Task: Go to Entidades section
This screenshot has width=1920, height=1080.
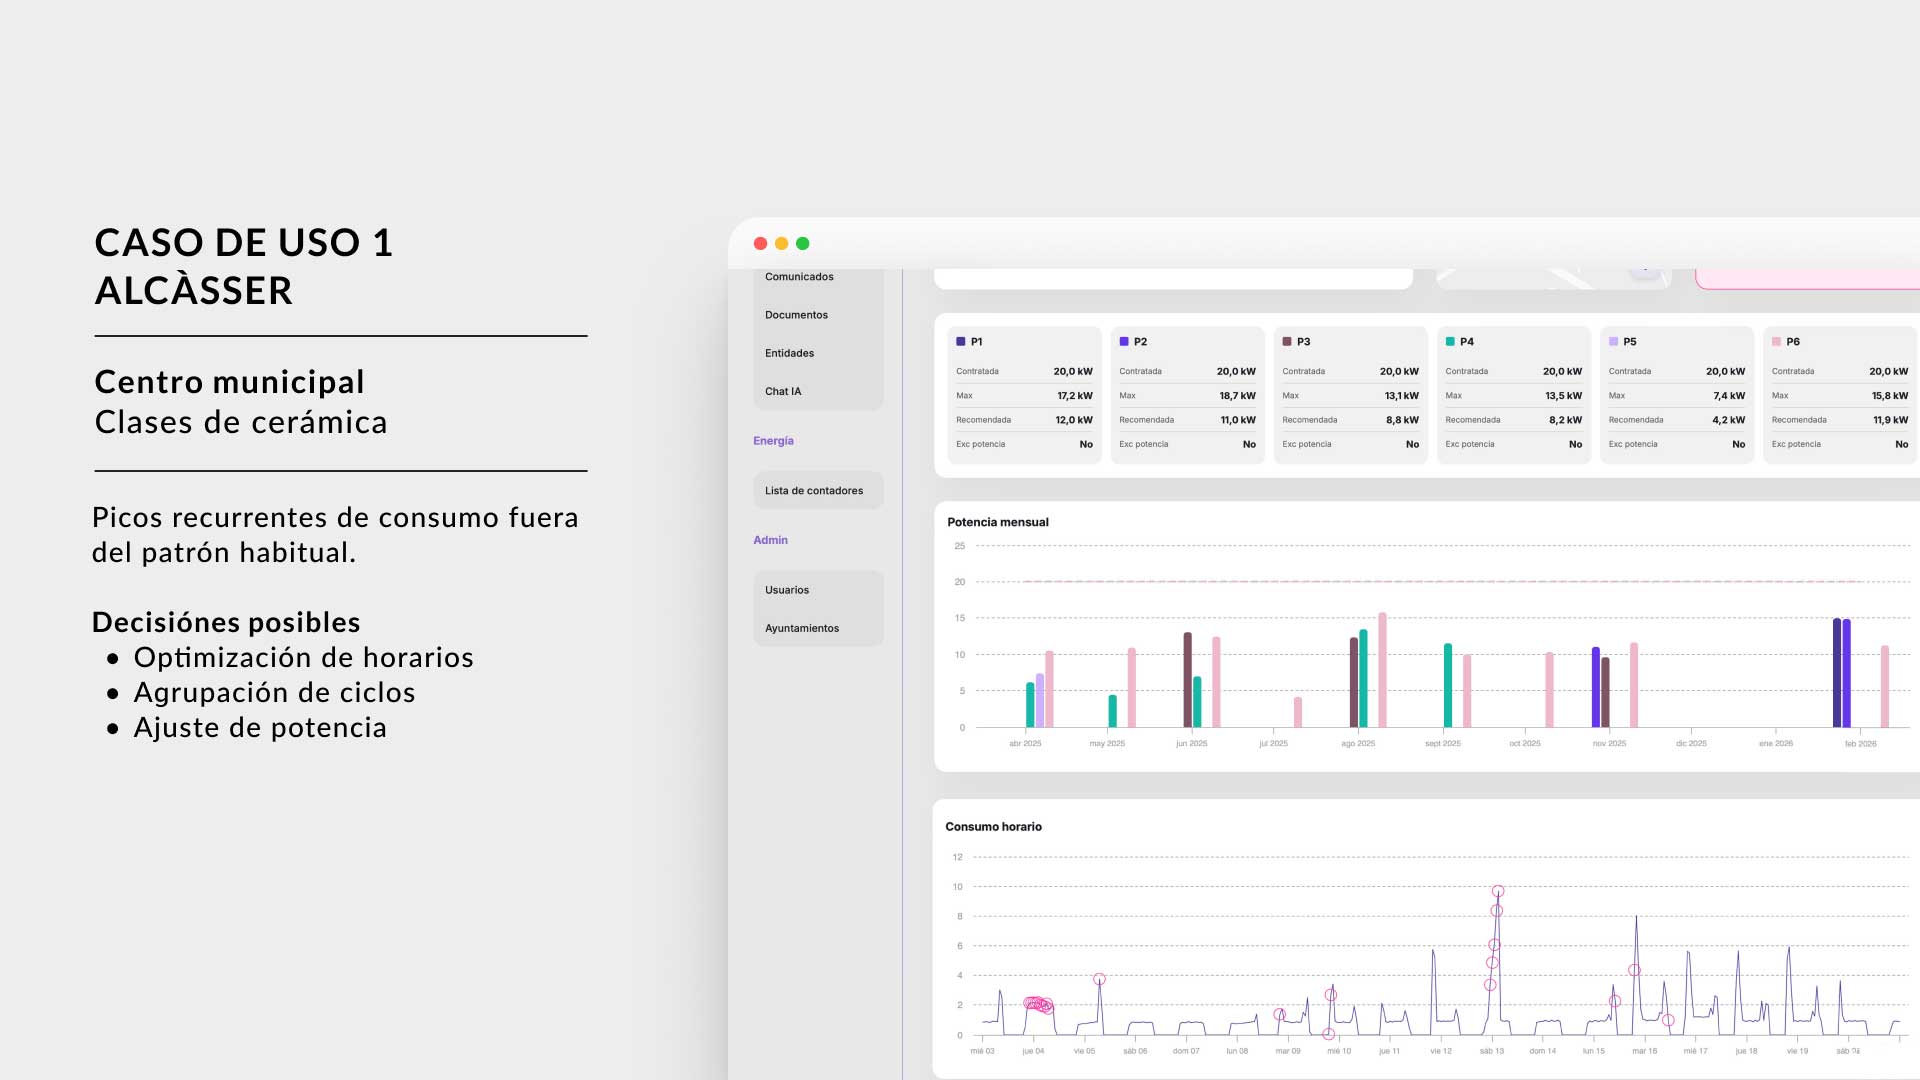Action: pos(789,353)
